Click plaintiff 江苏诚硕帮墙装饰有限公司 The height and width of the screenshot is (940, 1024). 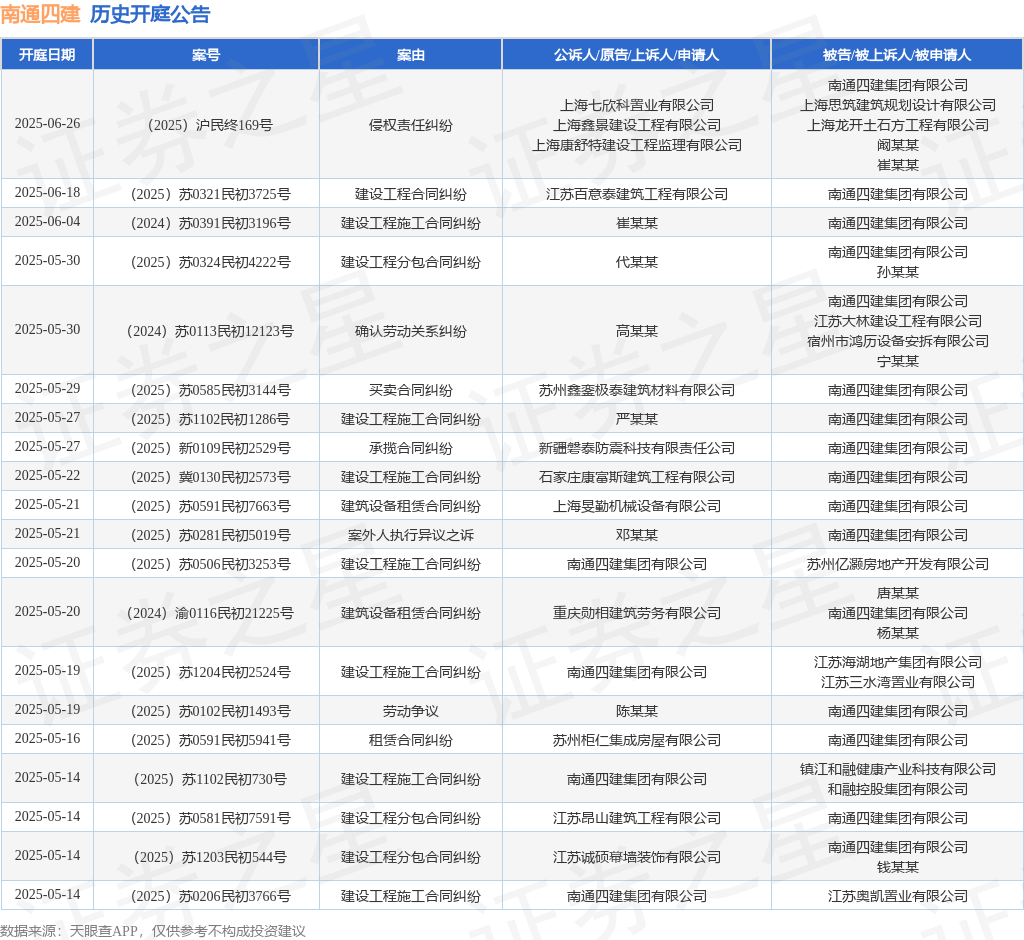[x=637, y=857]
